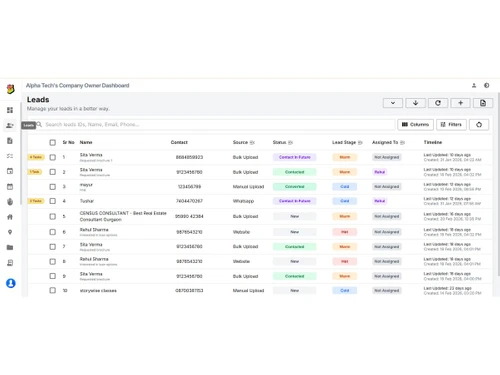Check the box for row 7 Sita Verma
The image size is (500, 375).
click(53, 247)
